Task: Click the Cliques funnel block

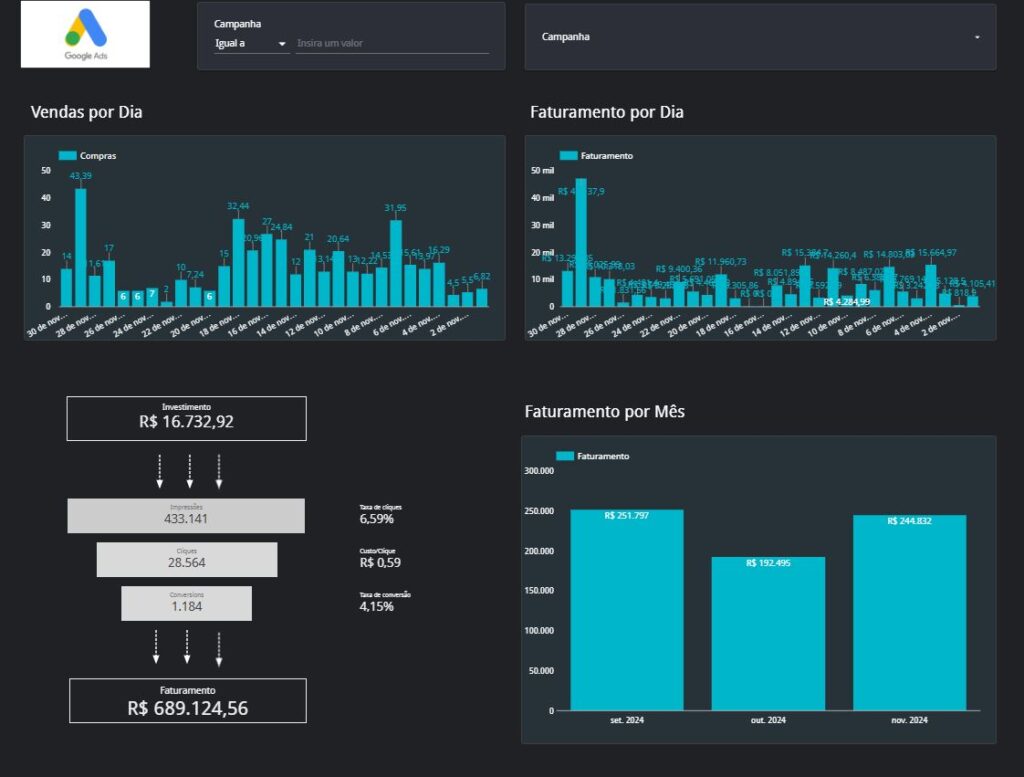Action: pos(186,559)
